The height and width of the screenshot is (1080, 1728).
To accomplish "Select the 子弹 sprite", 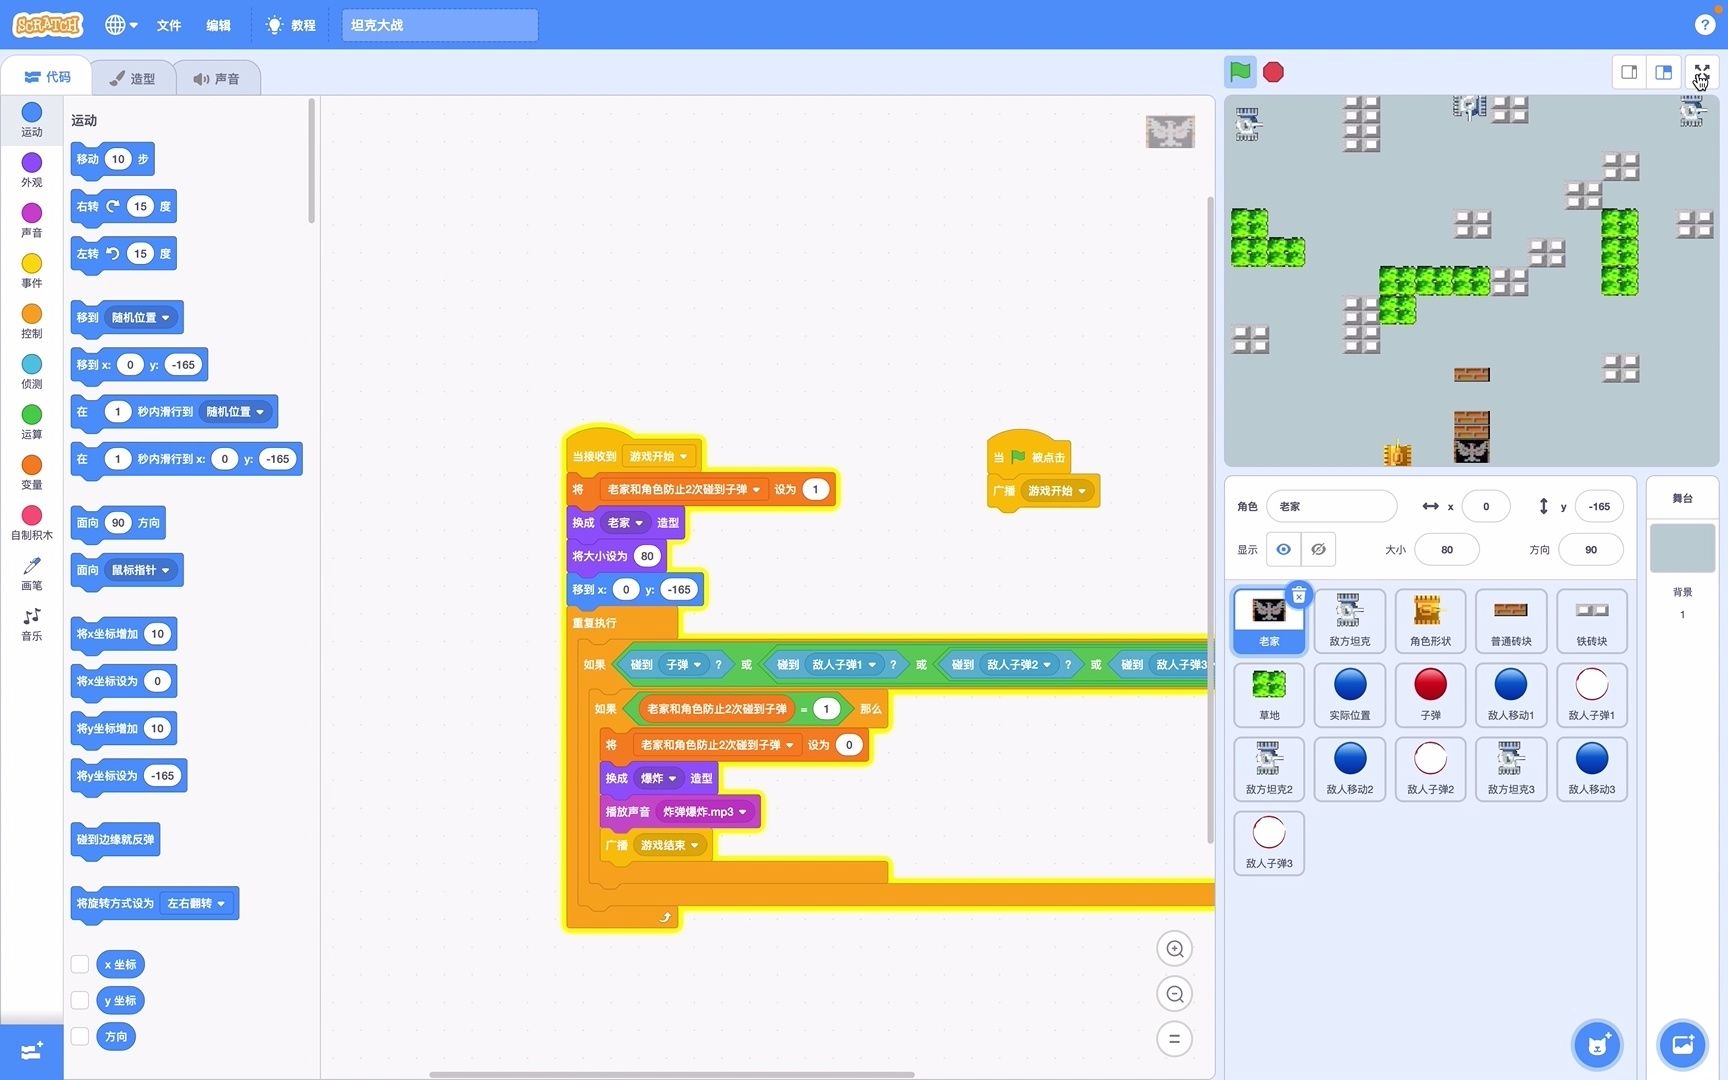I will tap(1430, 695).
